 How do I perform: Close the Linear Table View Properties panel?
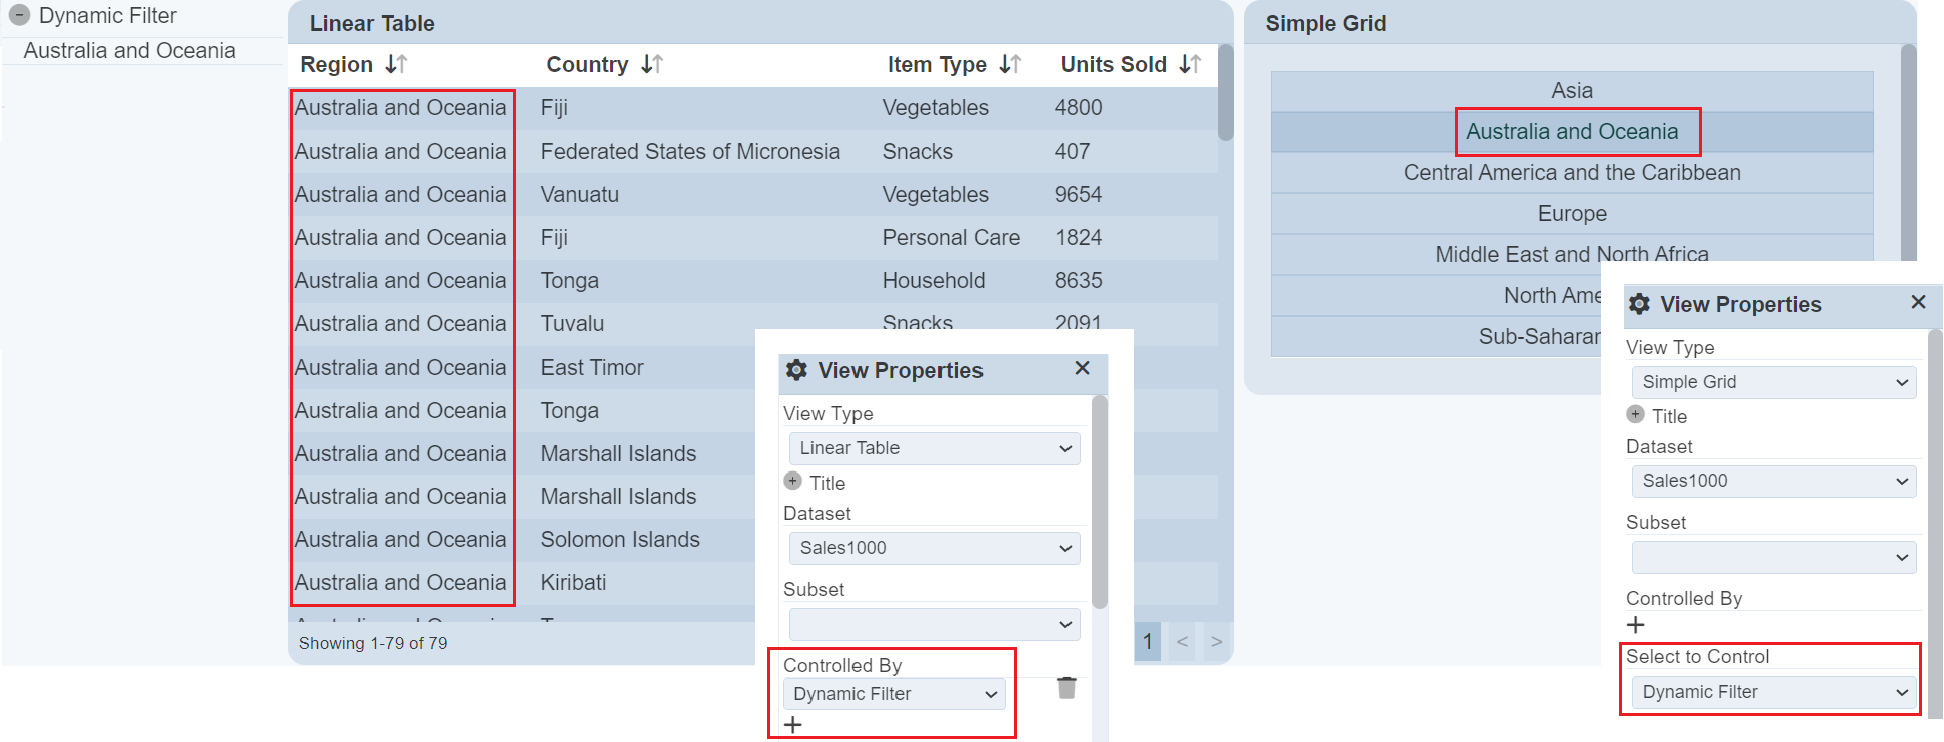[x=1082, y=369]
